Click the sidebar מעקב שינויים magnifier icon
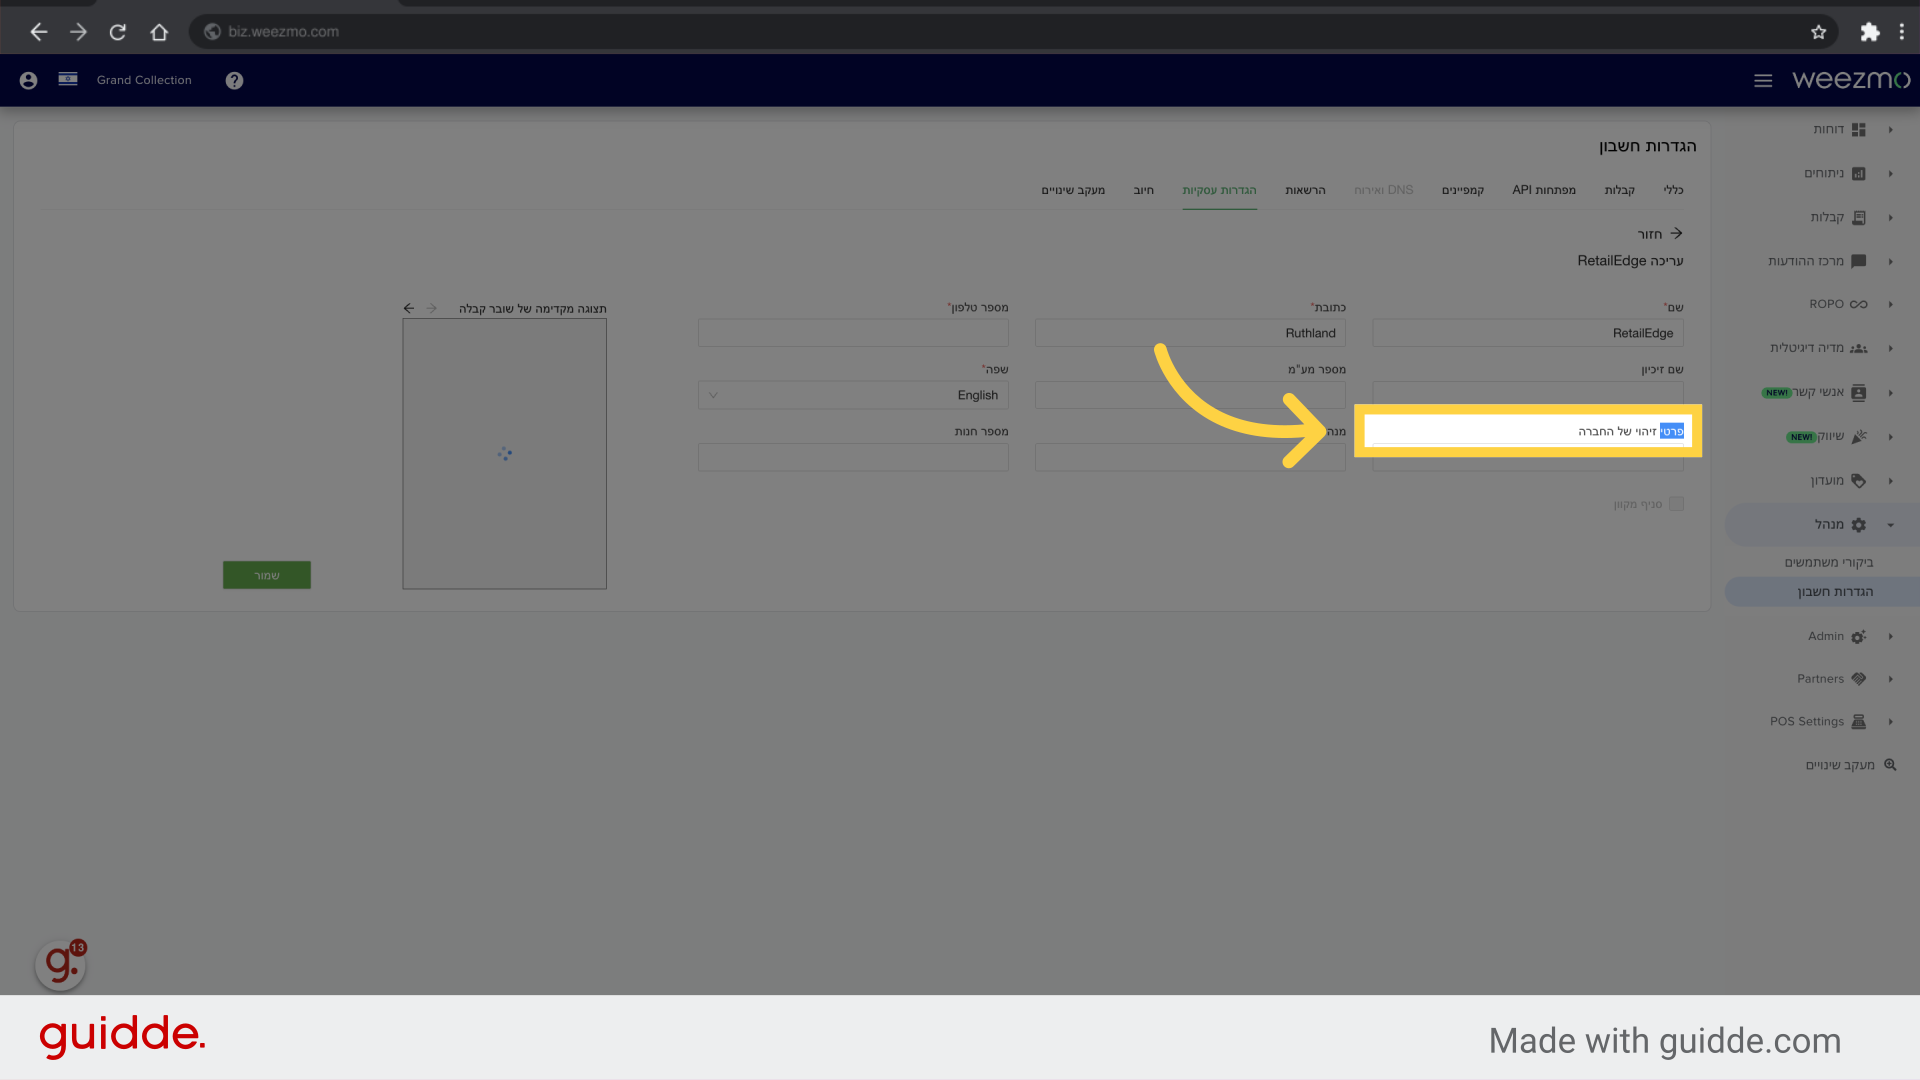Viewport: 1920px width, 1080px height. [x=1890, y=765]
